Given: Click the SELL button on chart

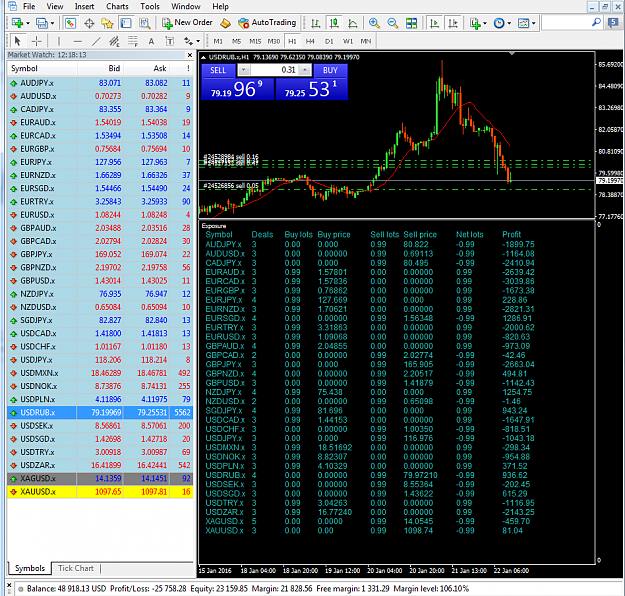Looking at the screenshot, I should coord(218,70).
